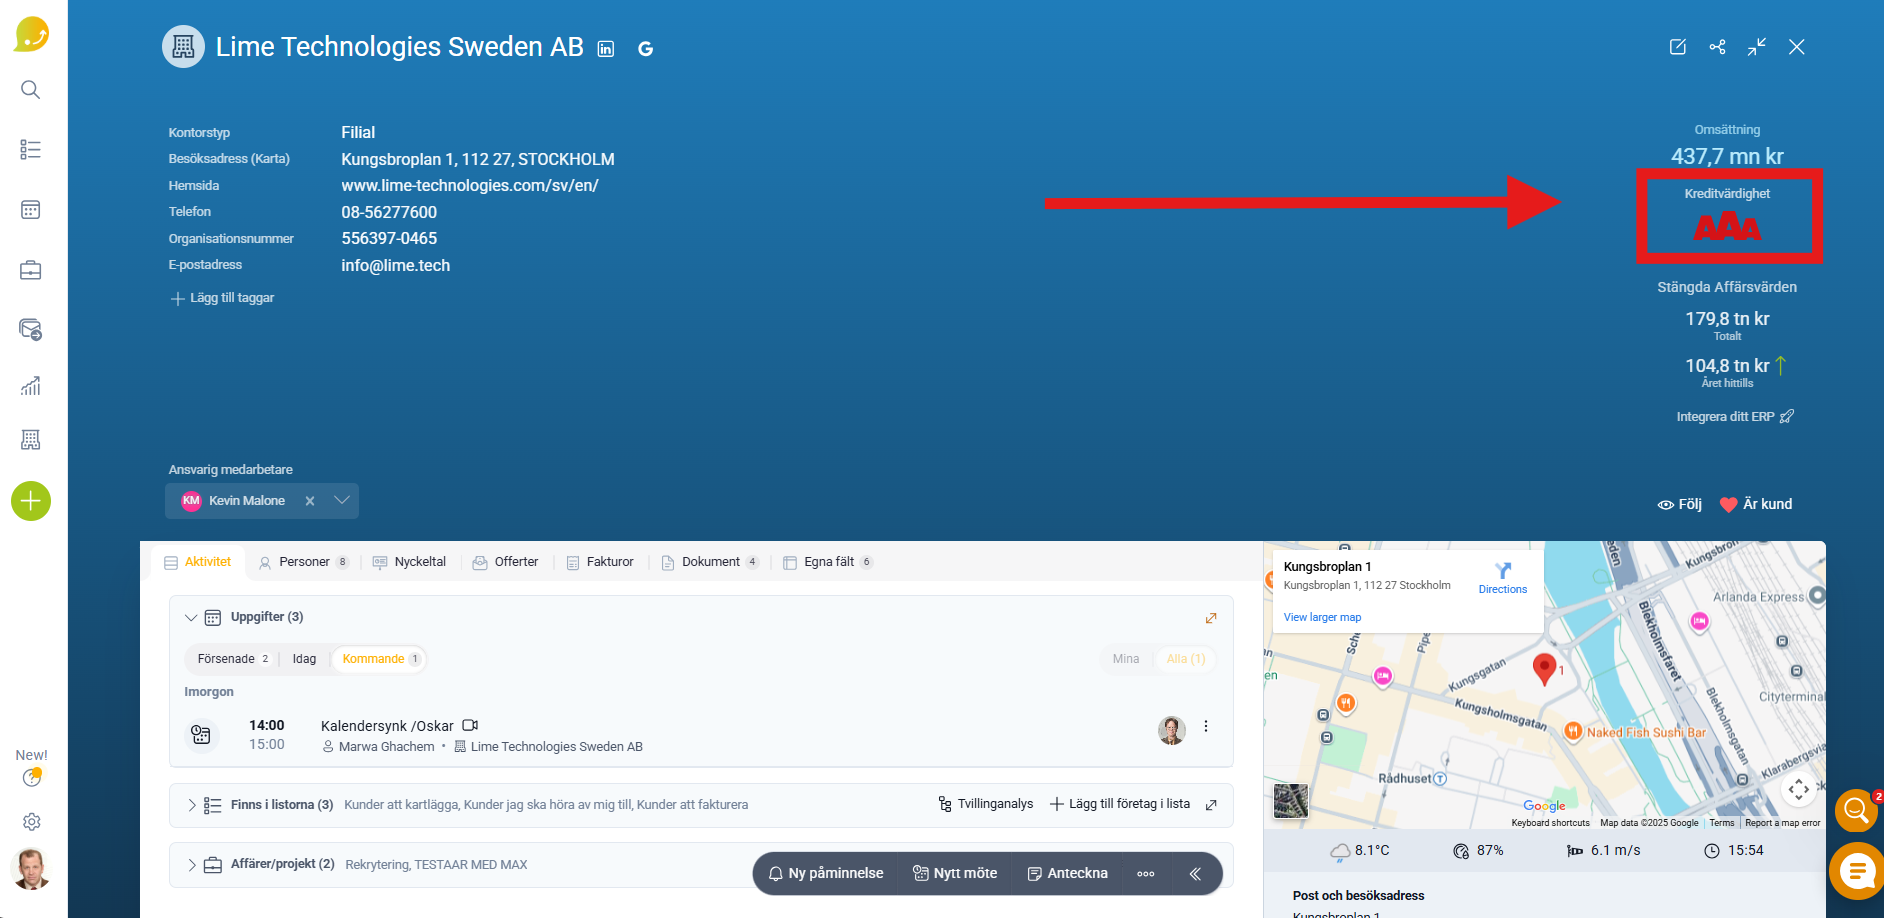Click View larger map link
Viewport: 1884px width, 918px height.
[1322, 618]
